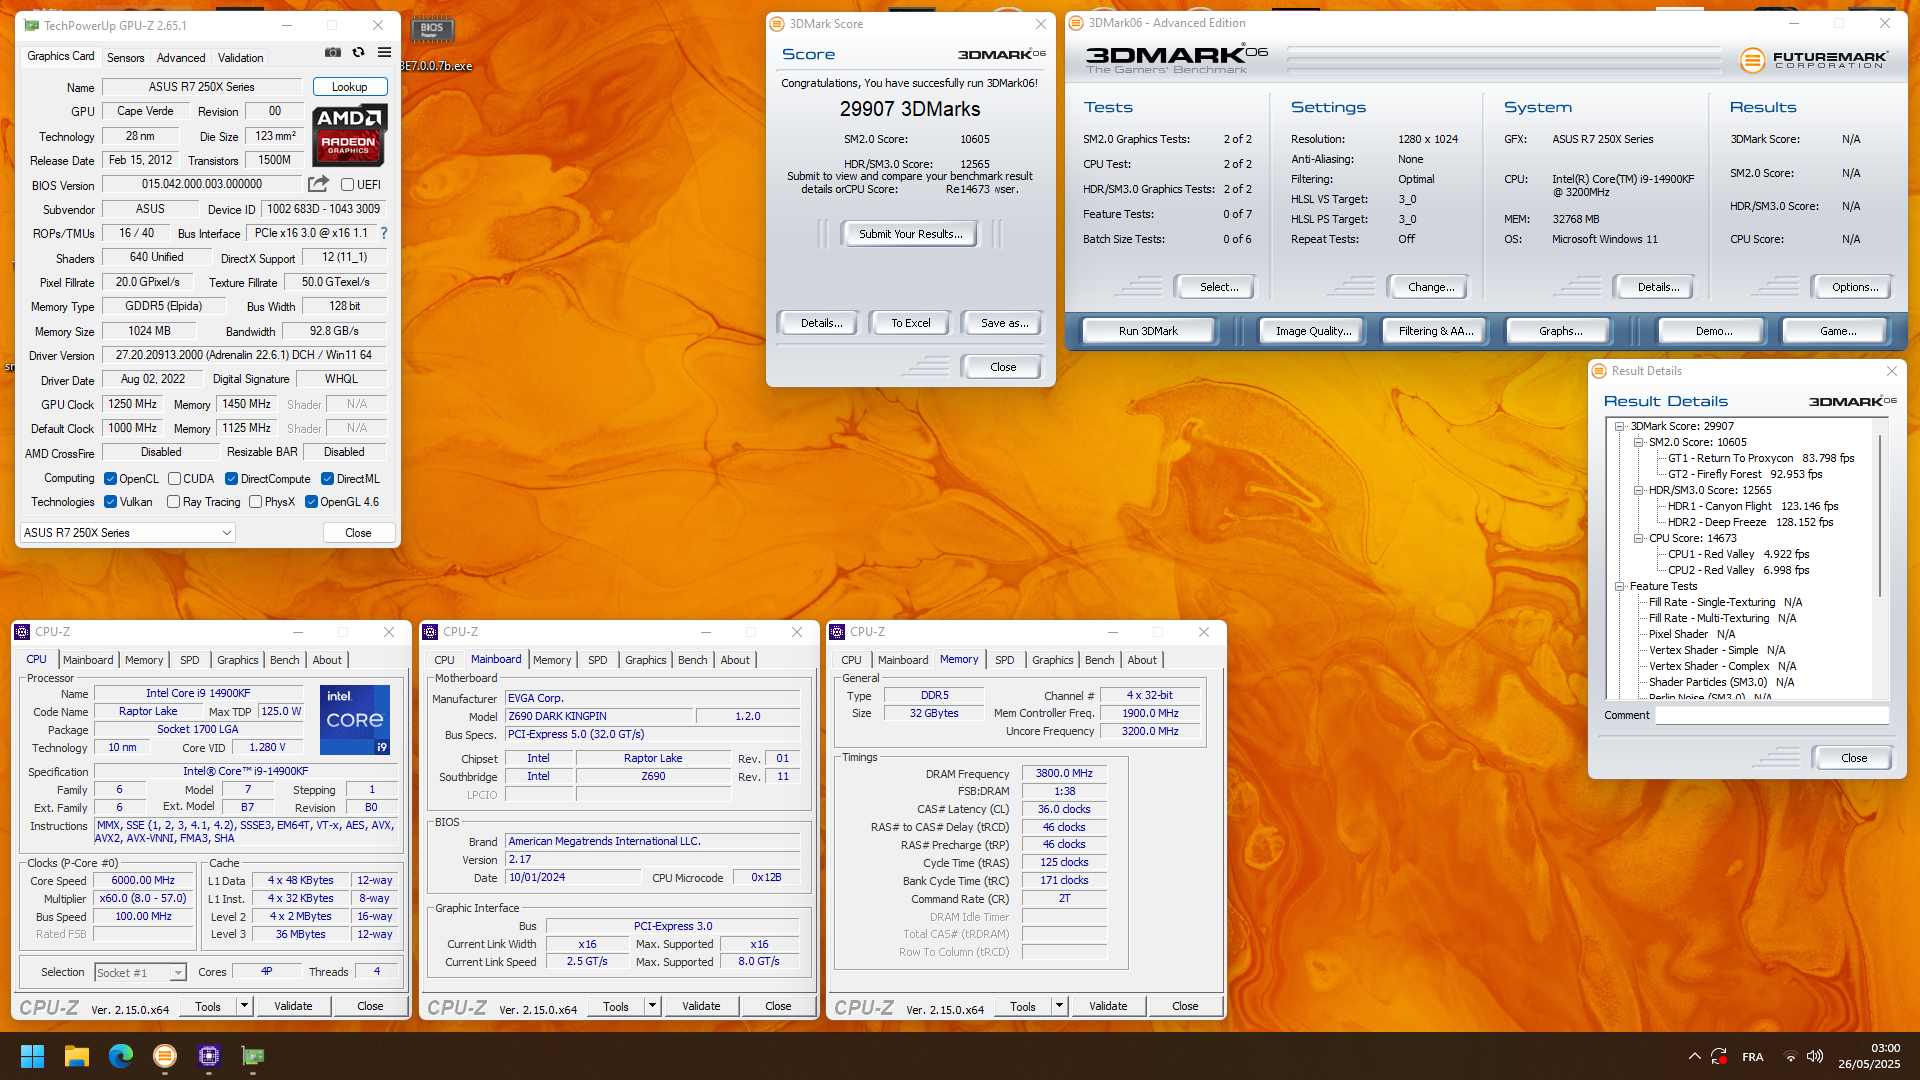
Task: Open the ASUS R7 250X Series GPU dropdown
Action: 128,533
